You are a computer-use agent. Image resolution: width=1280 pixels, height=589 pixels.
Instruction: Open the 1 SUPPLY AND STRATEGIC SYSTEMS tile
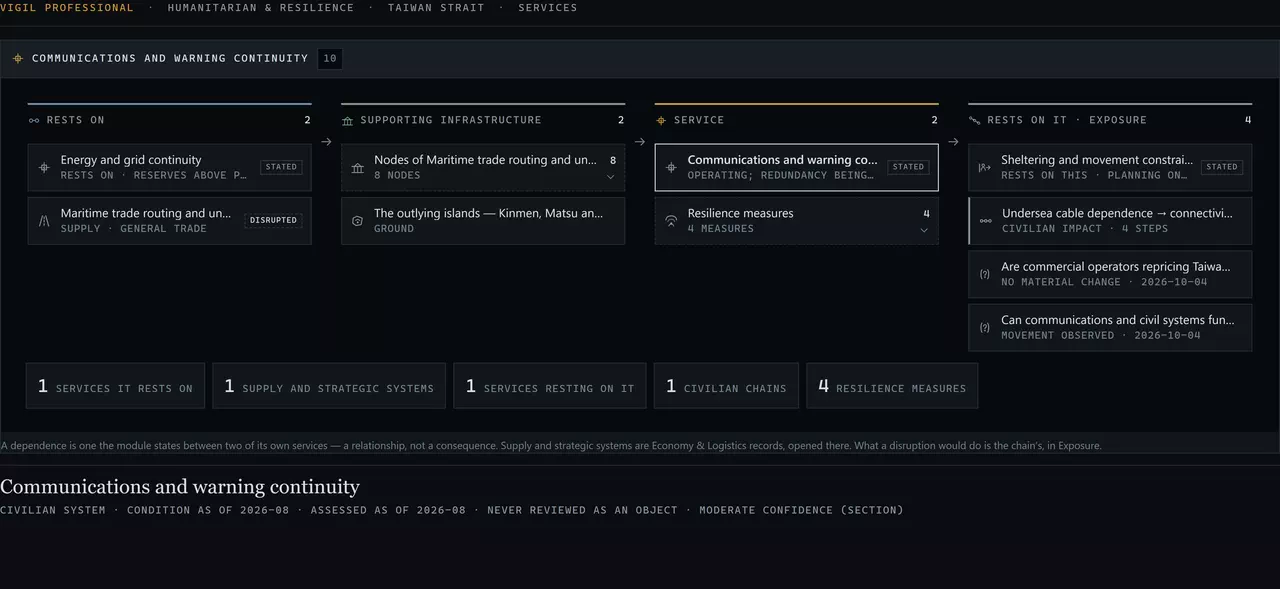pyautogui.click(x=329, y=386)
